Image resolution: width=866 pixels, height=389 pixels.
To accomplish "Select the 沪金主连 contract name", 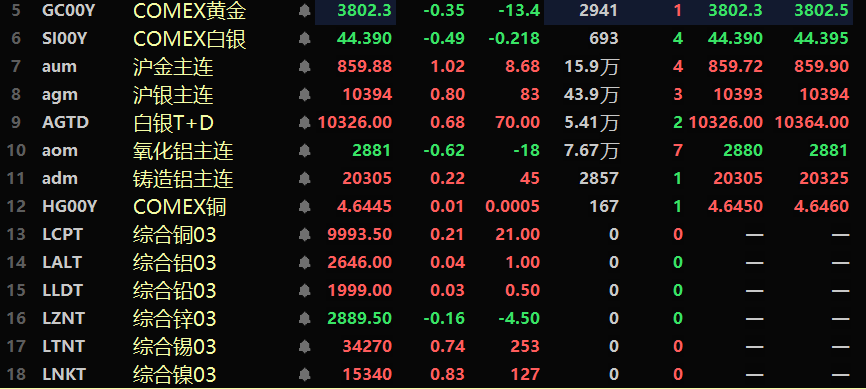I will 173,67.
